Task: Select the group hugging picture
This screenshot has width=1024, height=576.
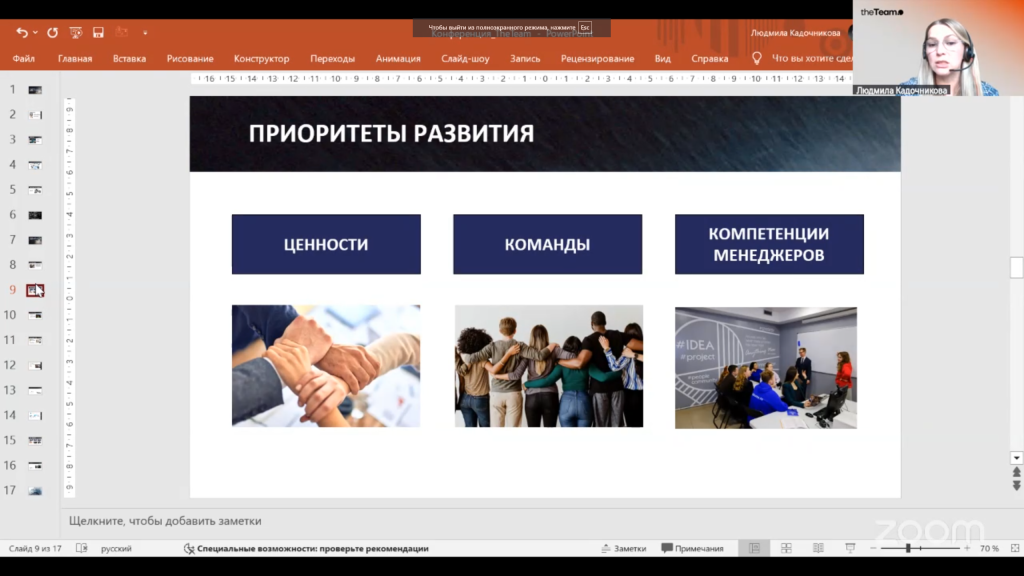Action: coord(549,366)
